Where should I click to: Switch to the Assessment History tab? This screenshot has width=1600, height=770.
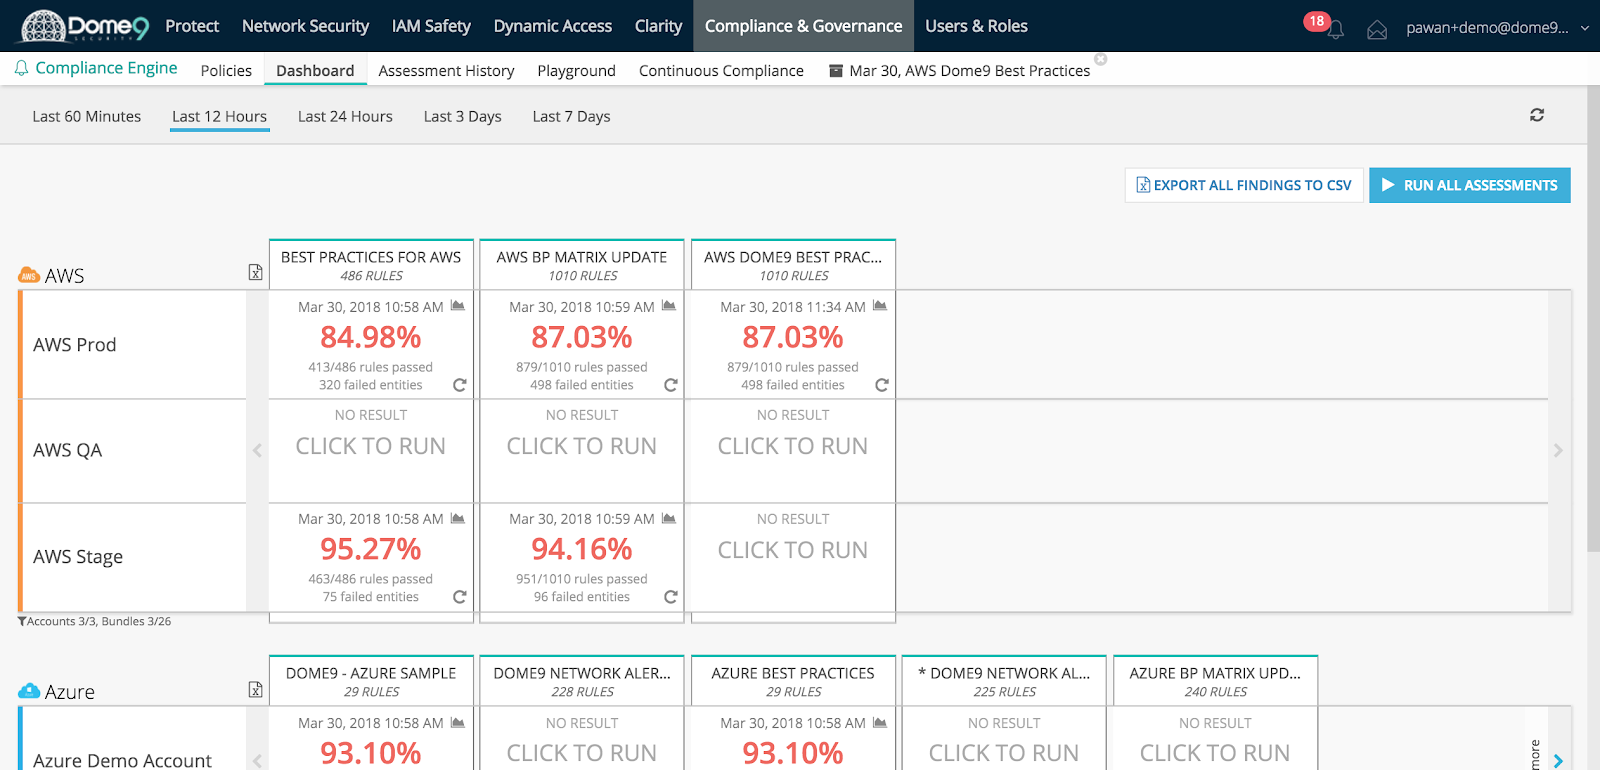[x=446, y=70]
